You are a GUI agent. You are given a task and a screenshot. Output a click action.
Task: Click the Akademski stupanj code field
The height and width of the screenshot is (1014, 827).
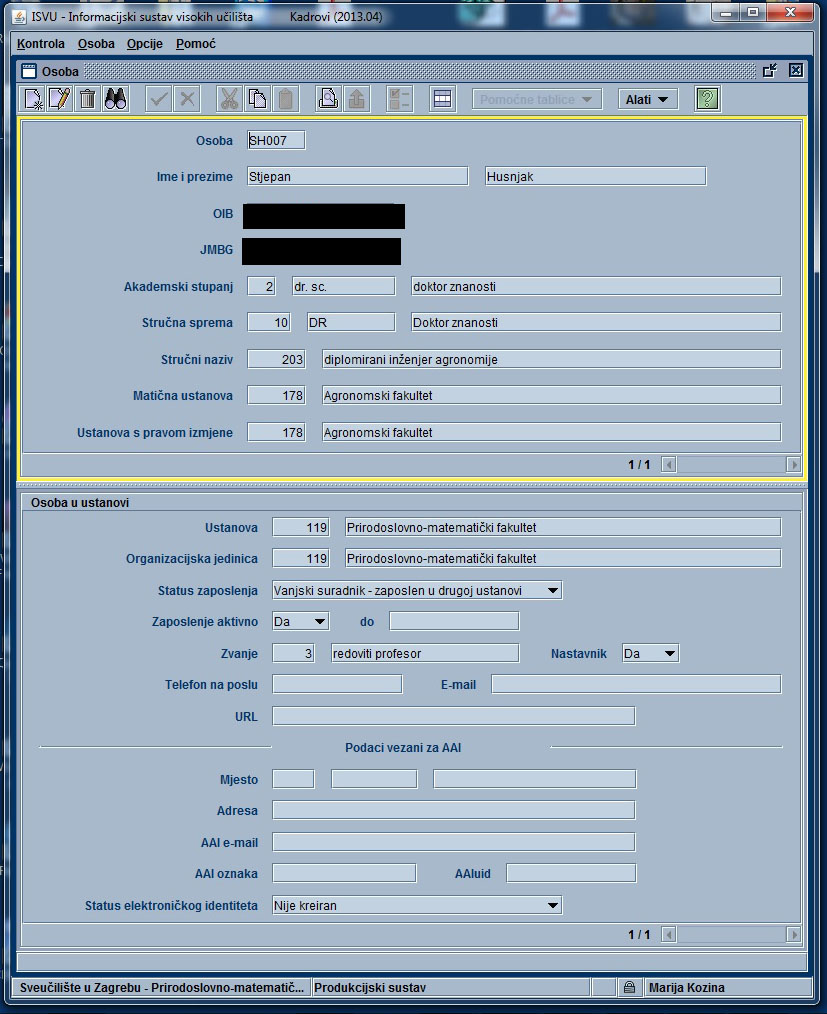click(x=261, y=286)
